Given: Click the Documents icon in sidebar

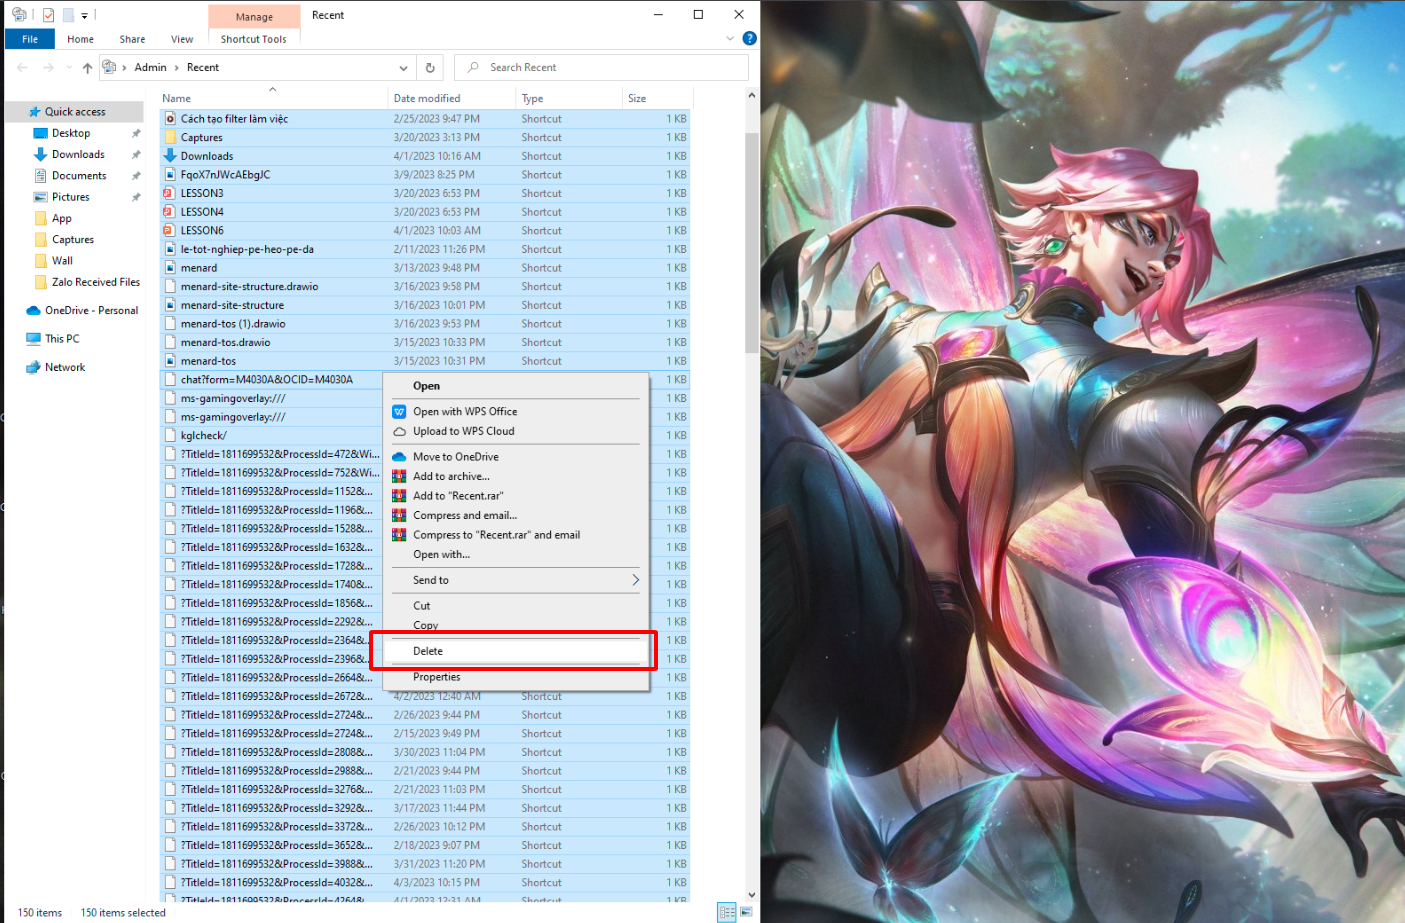Looking at the screenshot, I should pos(41,176).
